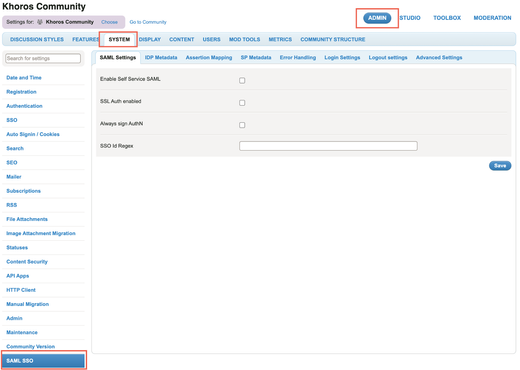This screenshot has height=370, width=520.
Task: Click the community icon beside Khoros Community
Action: point(40,22)
